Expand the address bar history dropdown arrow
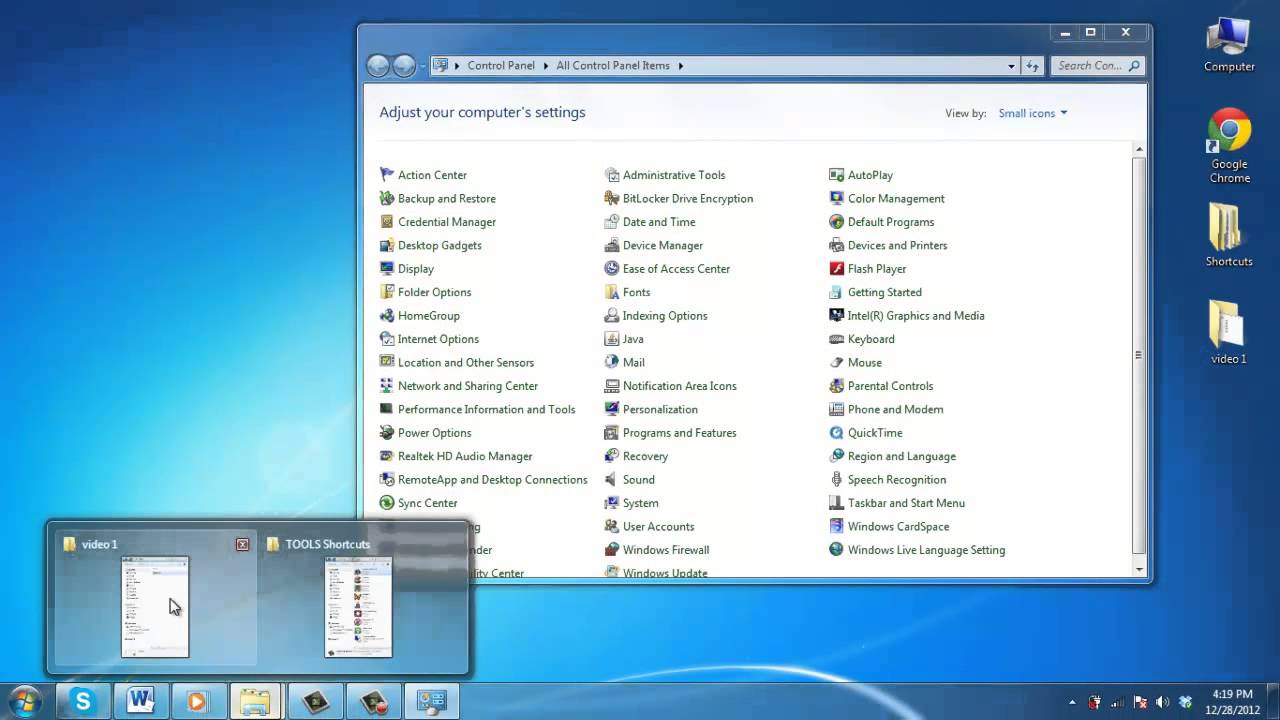This screenshot has height=720, width=1280. point(1011,66)
